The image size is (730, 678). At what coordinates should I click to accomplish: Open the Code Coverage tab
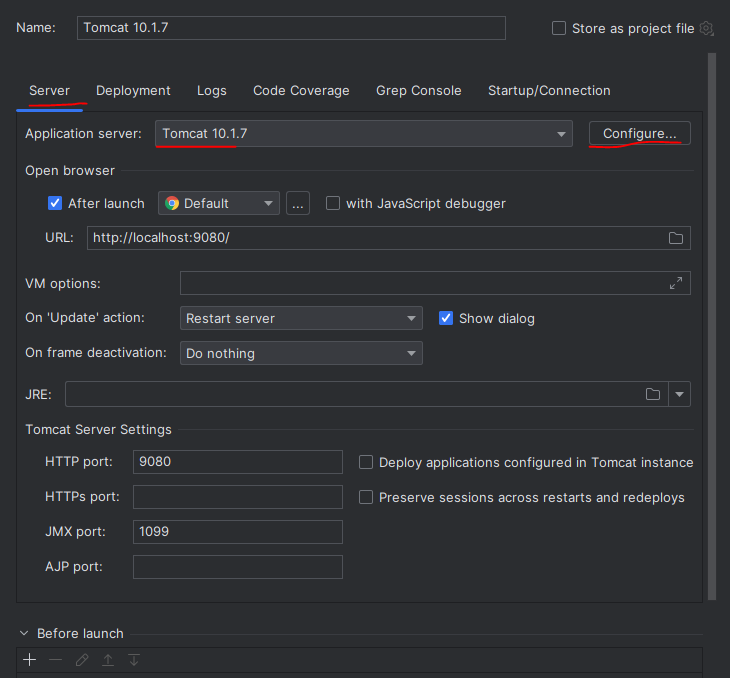click(x=301, y=90)
